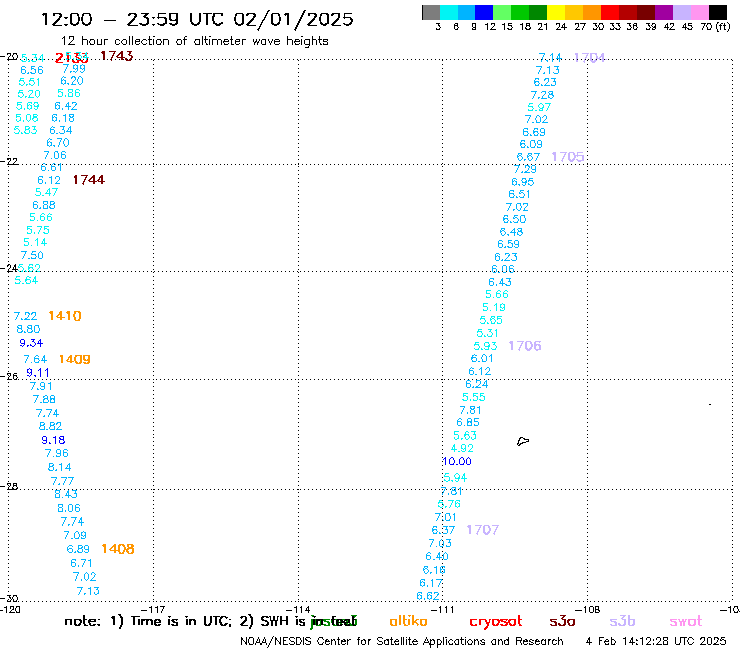Select the lavender '1707' time label
Viewport: 740px width, 650px height.
coord(482,530)
